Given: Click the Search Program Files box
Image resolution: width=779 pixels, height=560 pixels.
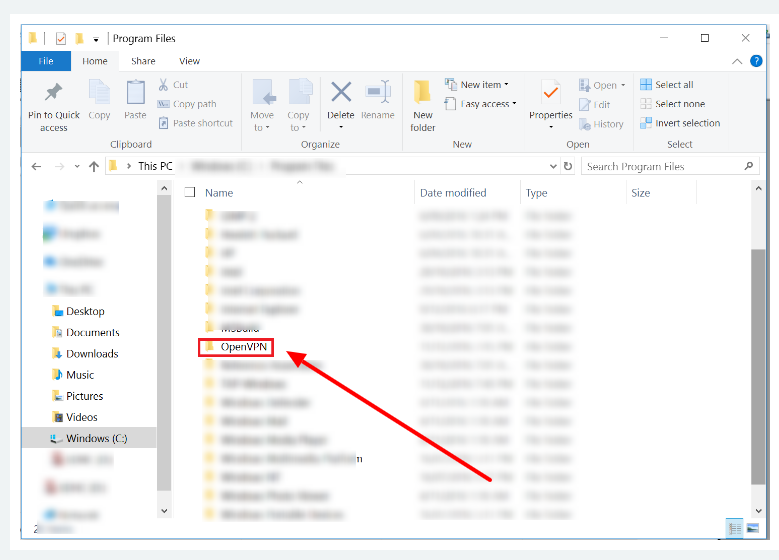Looking at the screenshot, I should (670, 166).
